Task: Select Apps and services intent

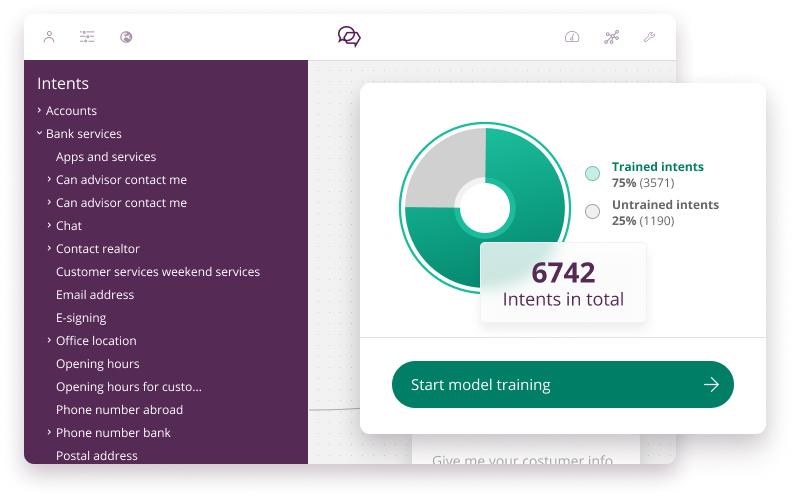Action: [106, 157]
